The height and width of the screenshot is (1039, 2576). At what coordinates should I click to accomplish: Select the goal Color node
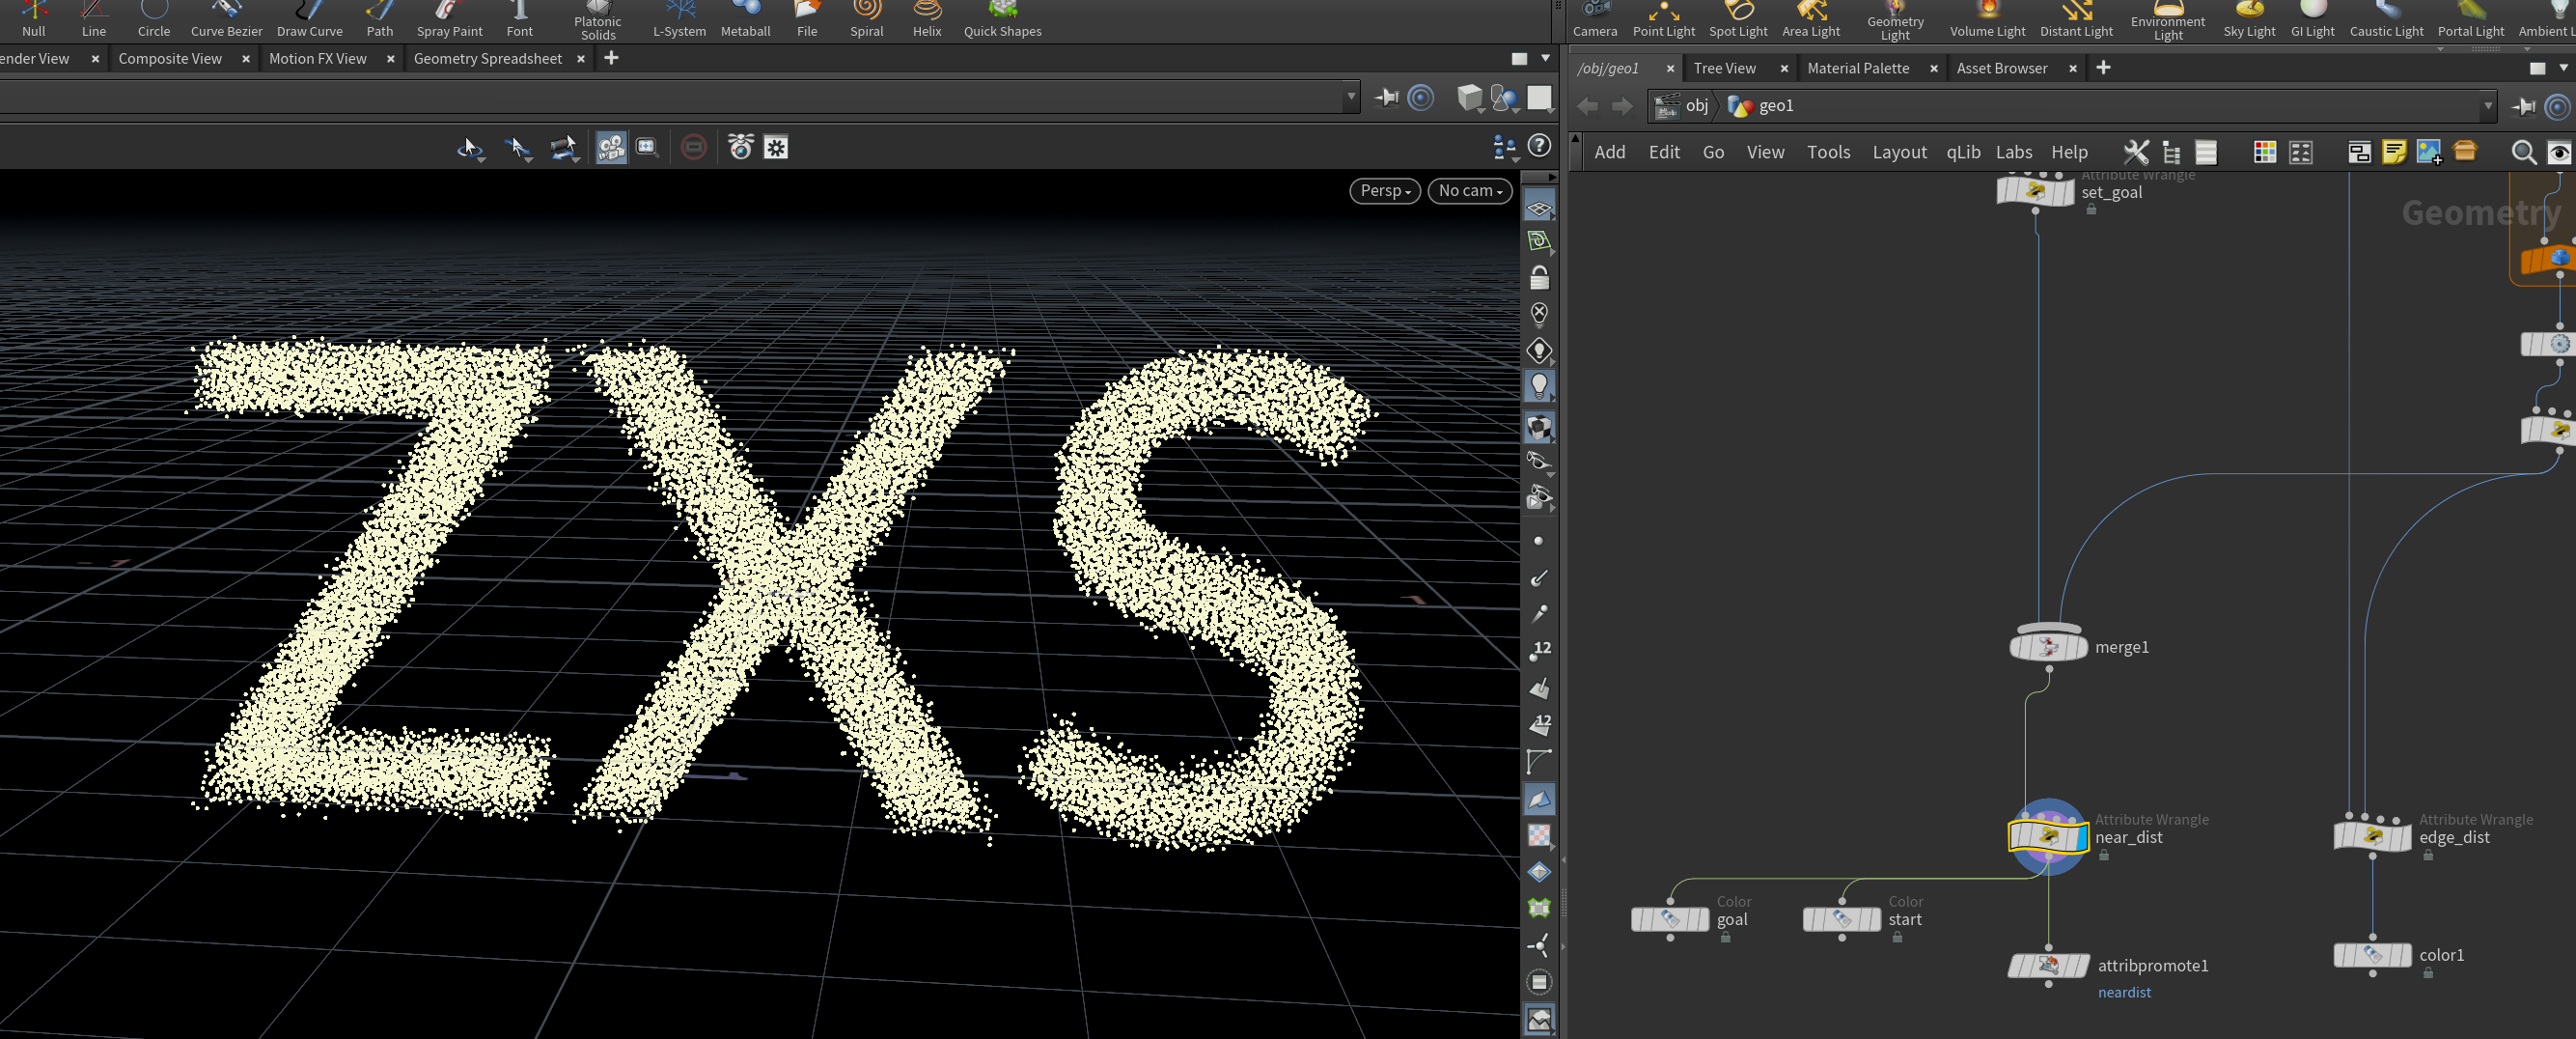pyautogui.click(x=1669, y=919)
